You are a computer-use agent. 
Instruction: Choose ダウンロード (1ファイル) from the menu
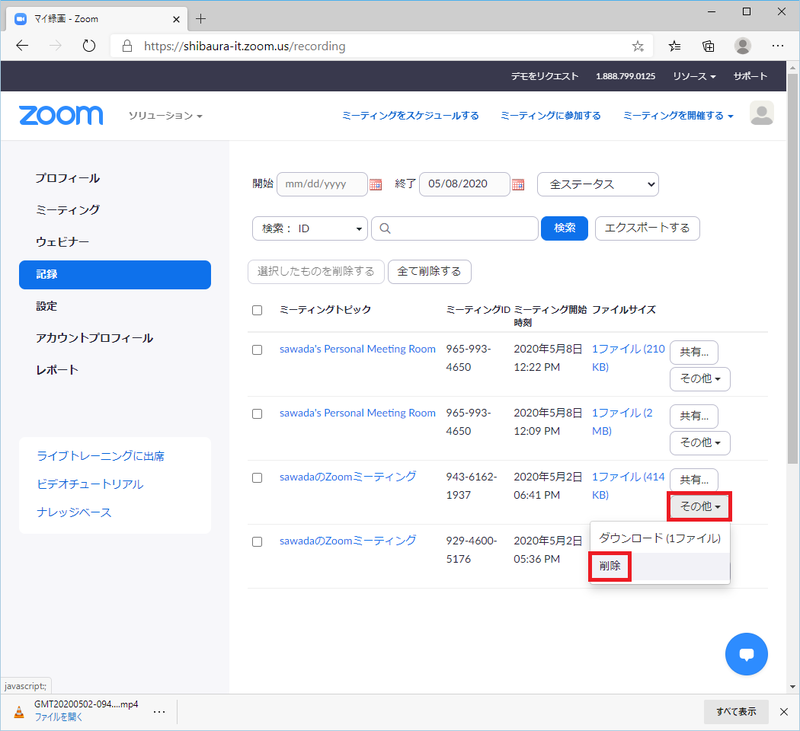click(660, 538)
